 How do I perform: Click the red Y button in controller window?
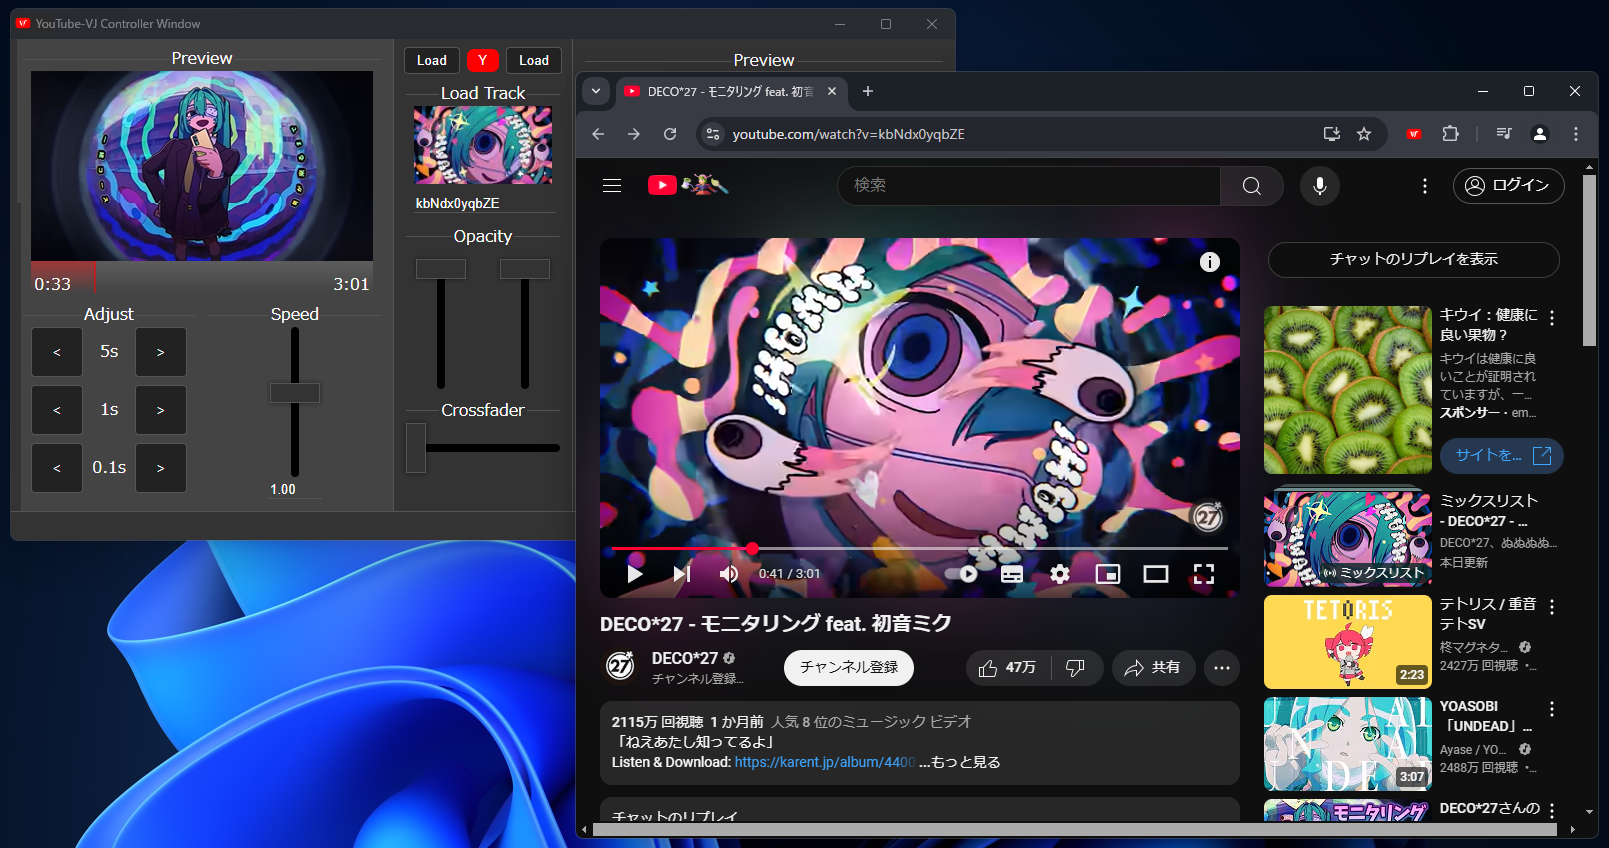[x=482, y=60]
